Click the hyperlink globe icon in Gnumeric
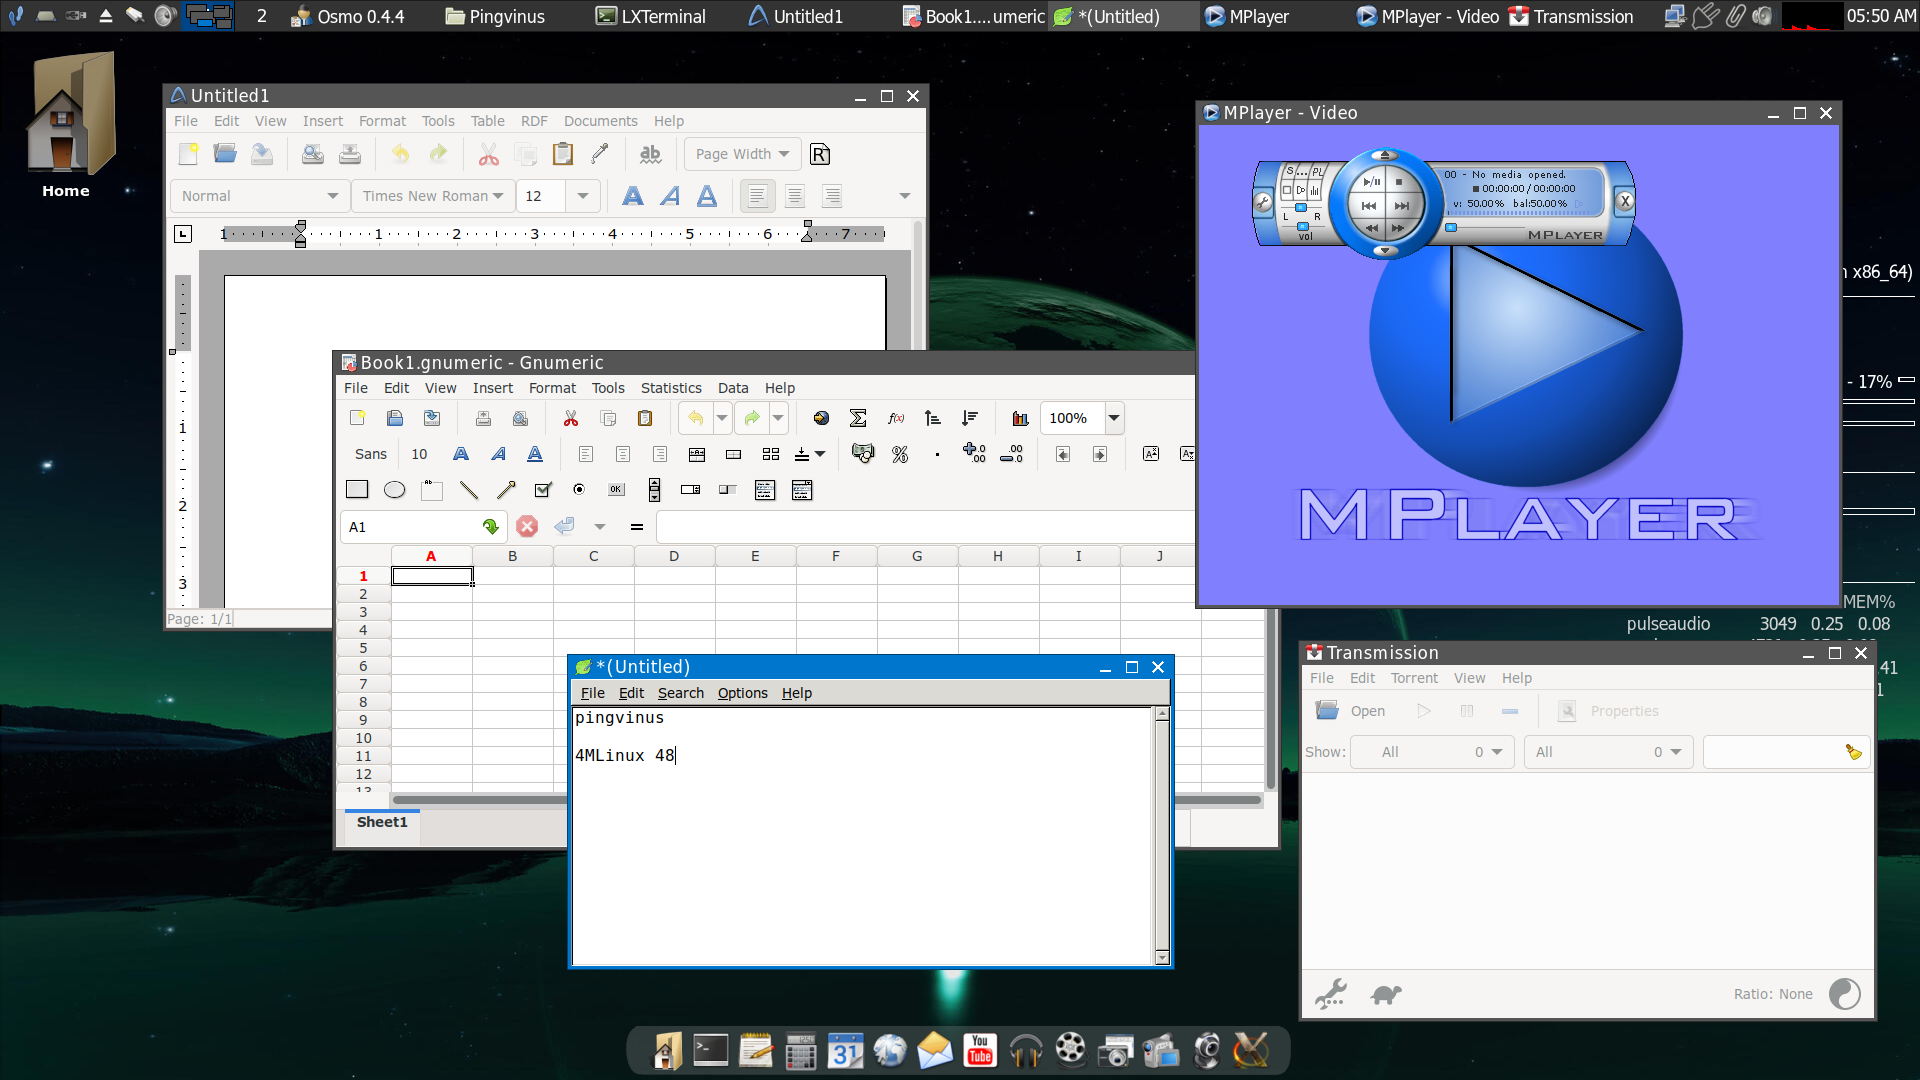 (x=821, y=418)
